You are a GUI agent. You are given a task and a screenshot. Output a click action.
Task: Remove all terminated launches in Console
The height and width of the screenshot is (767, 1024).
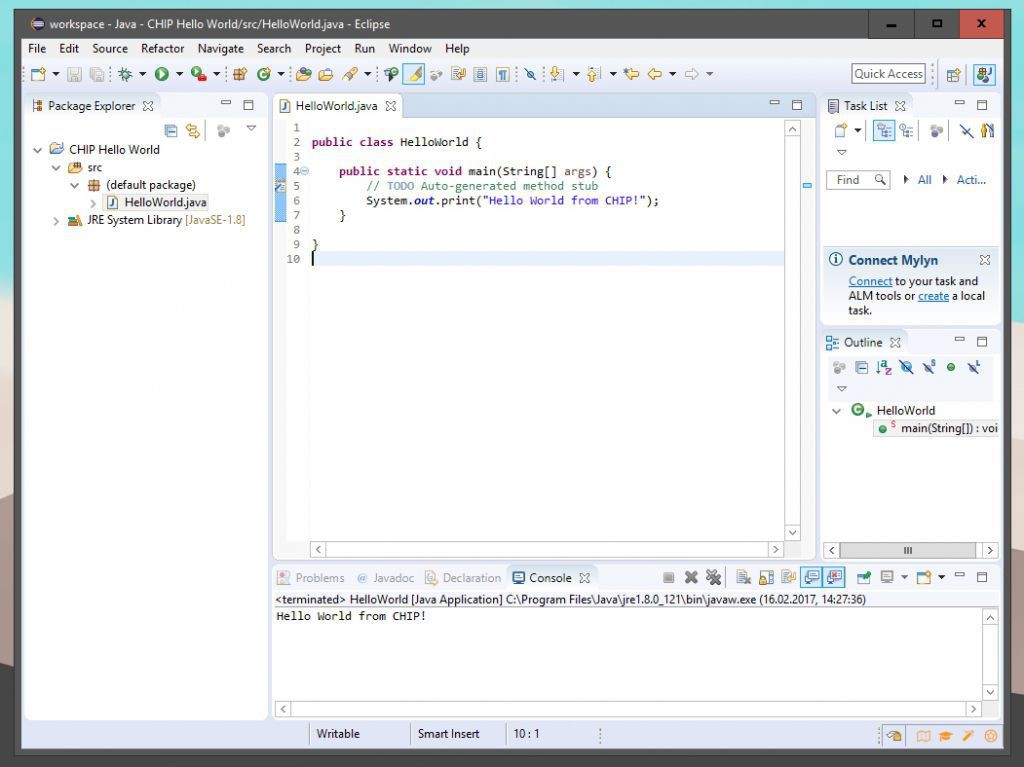click(713, 577)
